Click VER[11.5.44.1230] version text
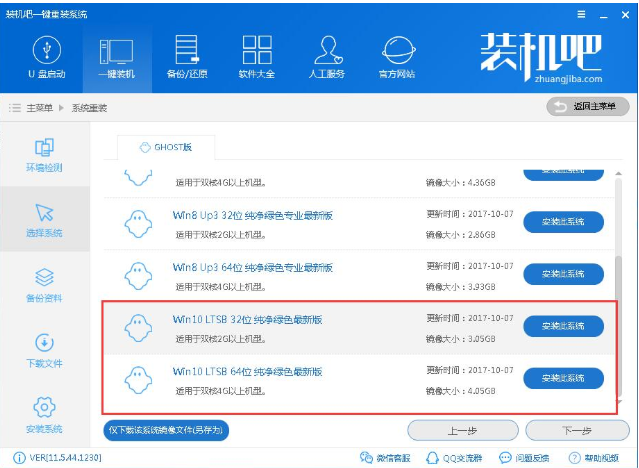The height and width of the screenshot is (468, 639). point(66,458)
